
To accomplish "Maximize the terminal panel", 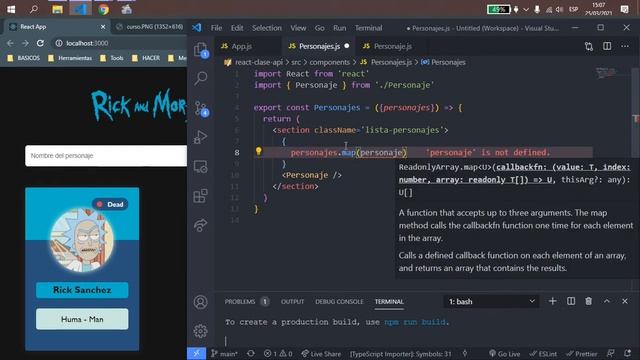I will point(607,301).
